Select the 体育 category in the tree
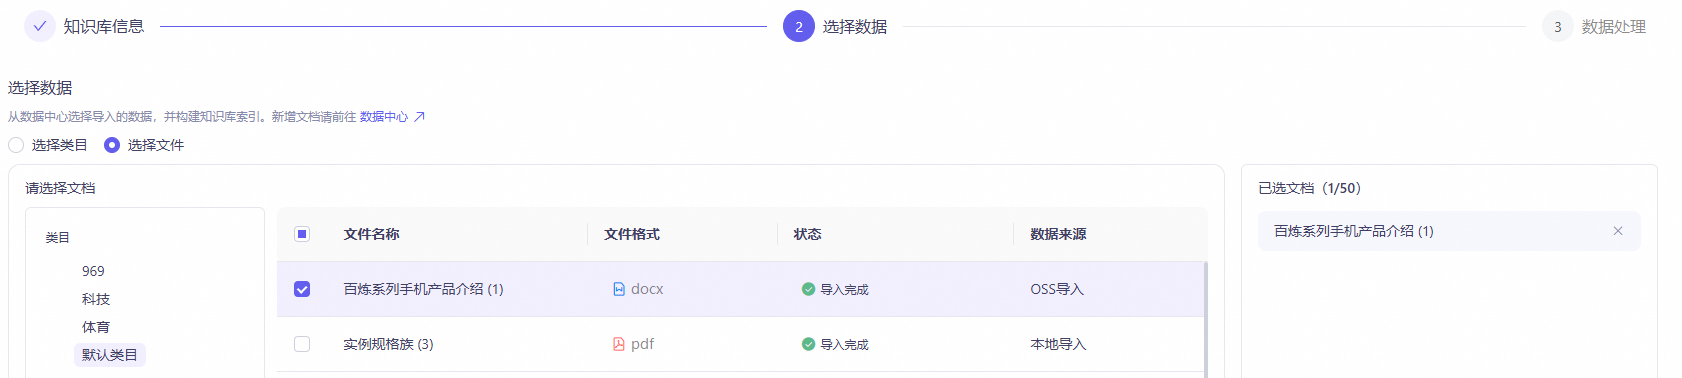This screenshot has height=378, width=1682. point(96,327)
